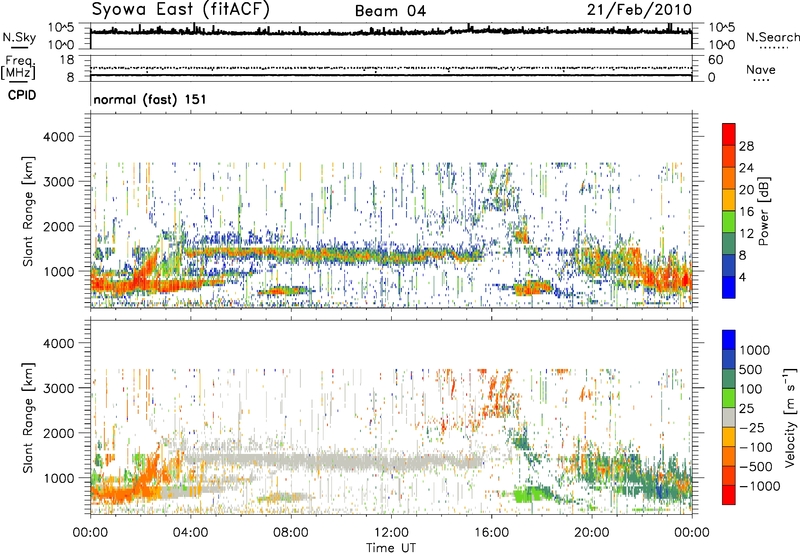Click the "4" label on Power colorbar

(742, 277)
